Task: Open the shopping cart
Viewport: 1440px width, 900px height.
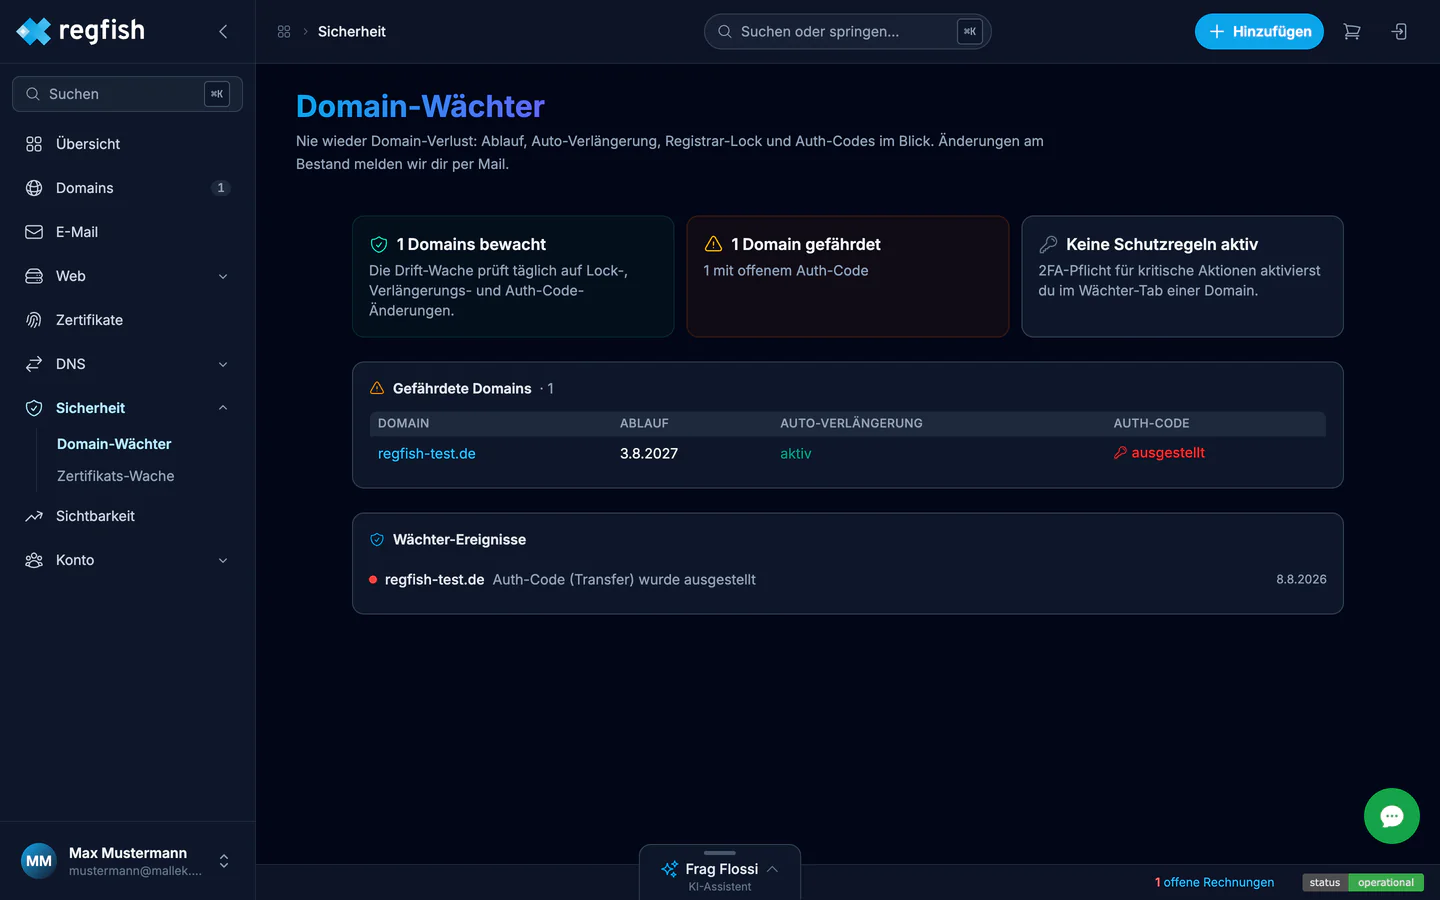Action: (x=1352, y=32)
